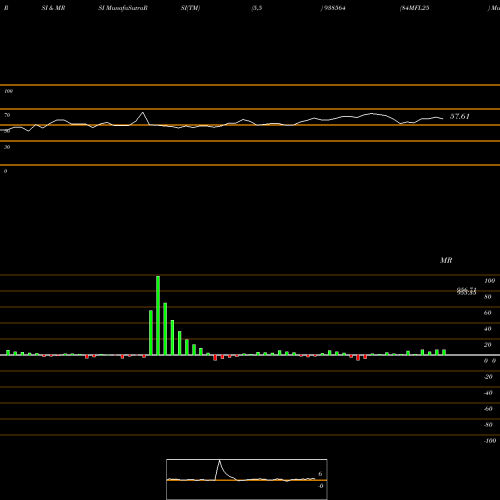The width and height of the screenshot is (500, 500).
Task: Click MR axis label 20
Action: coord(488,345)
